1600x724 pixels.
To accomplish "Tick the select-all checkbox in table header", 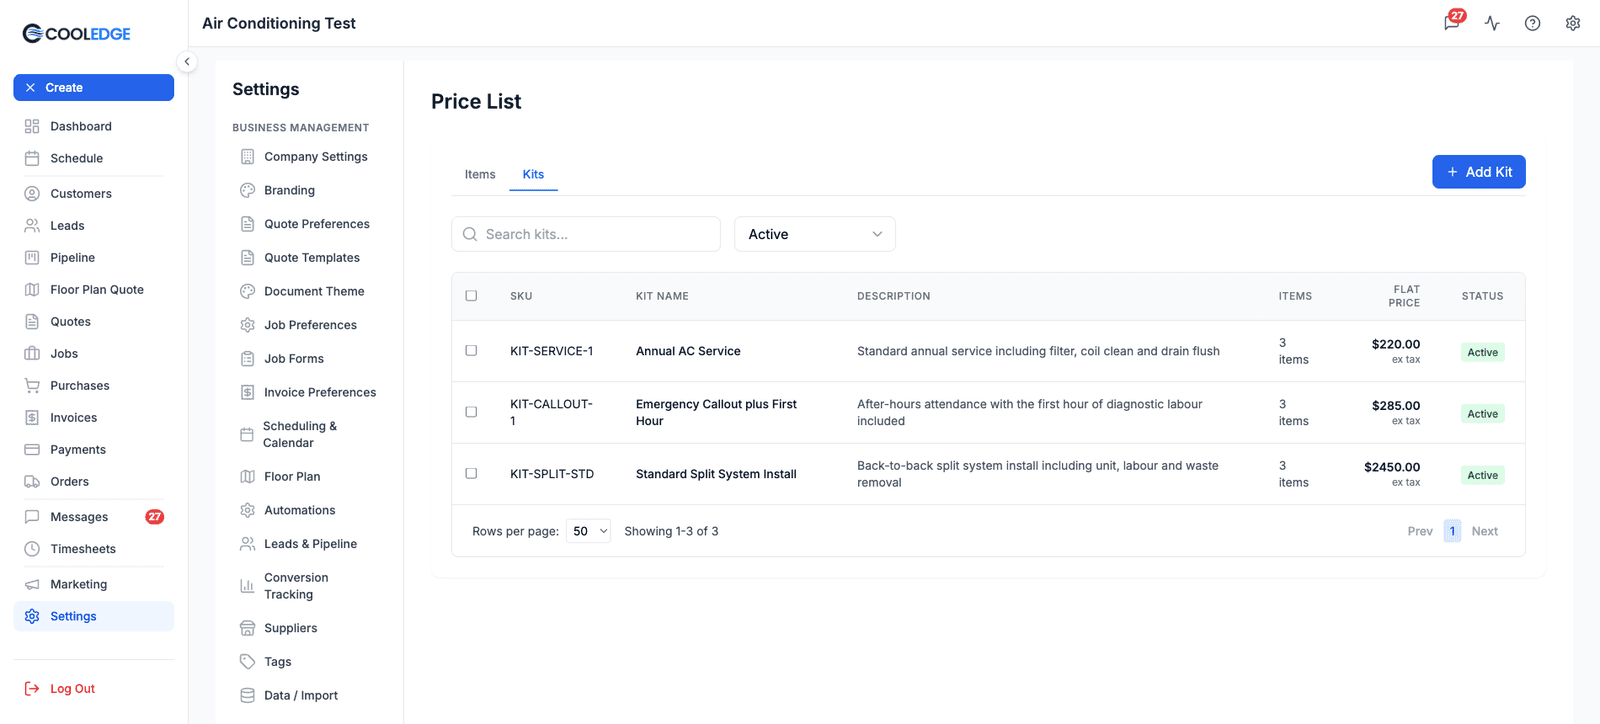I will click(x=471, y=296).
